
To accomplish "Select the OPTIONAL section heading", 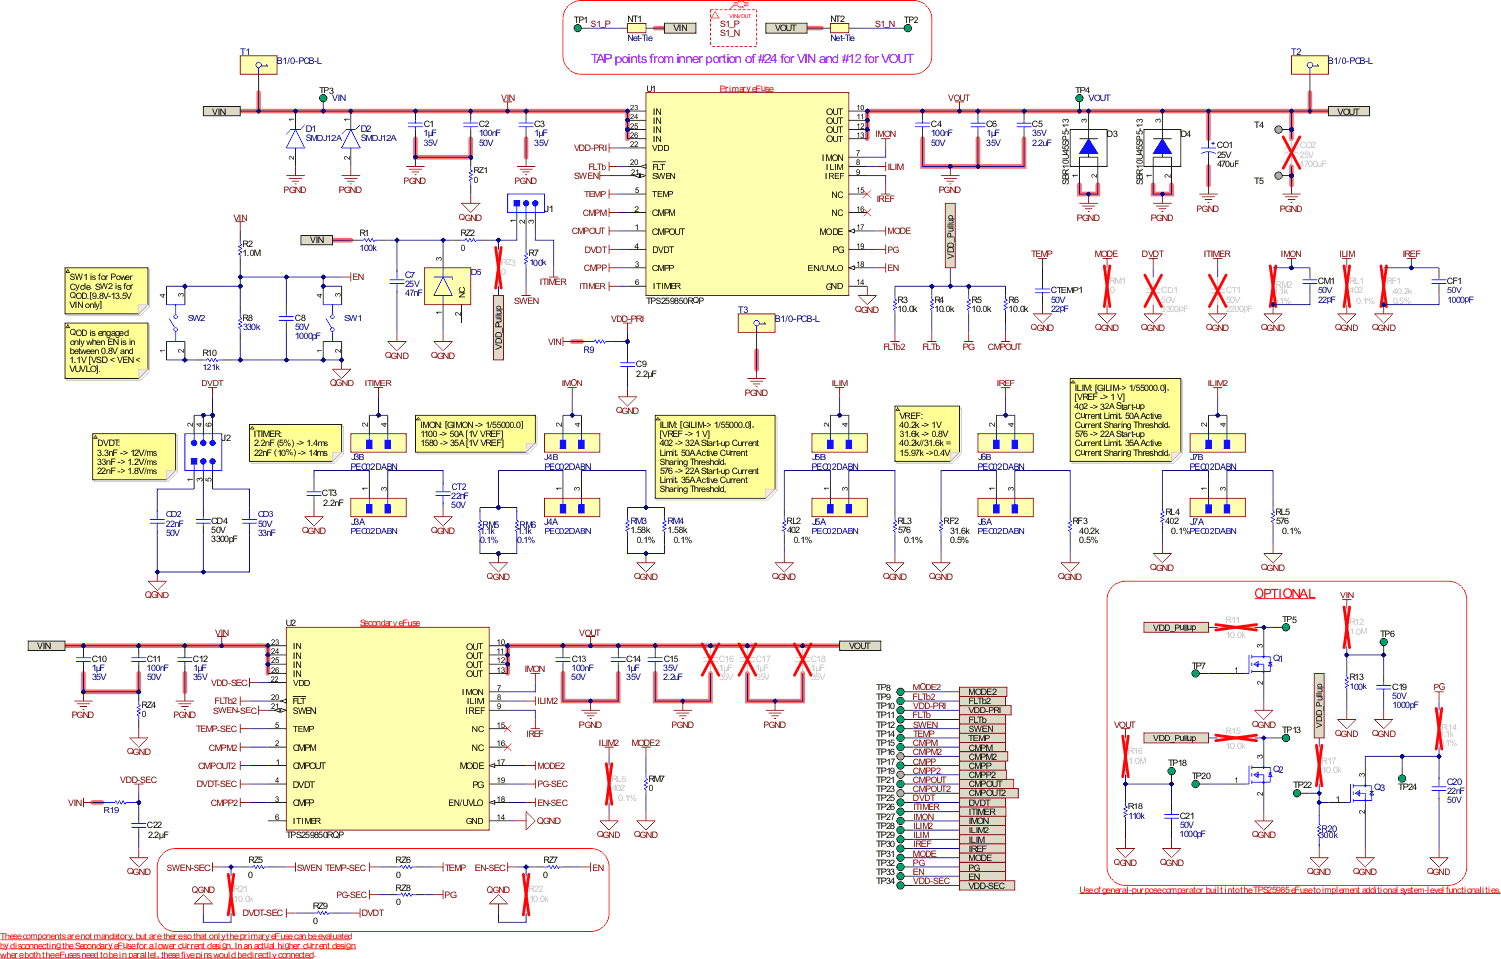I will [x=1284, y=593].
